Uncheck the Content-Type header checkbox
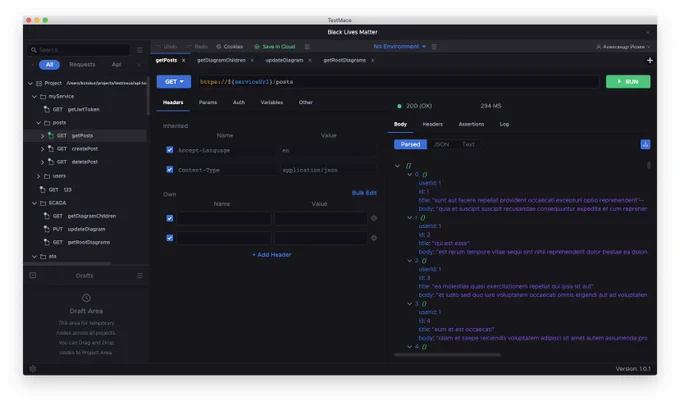 [x=170, y=169]
